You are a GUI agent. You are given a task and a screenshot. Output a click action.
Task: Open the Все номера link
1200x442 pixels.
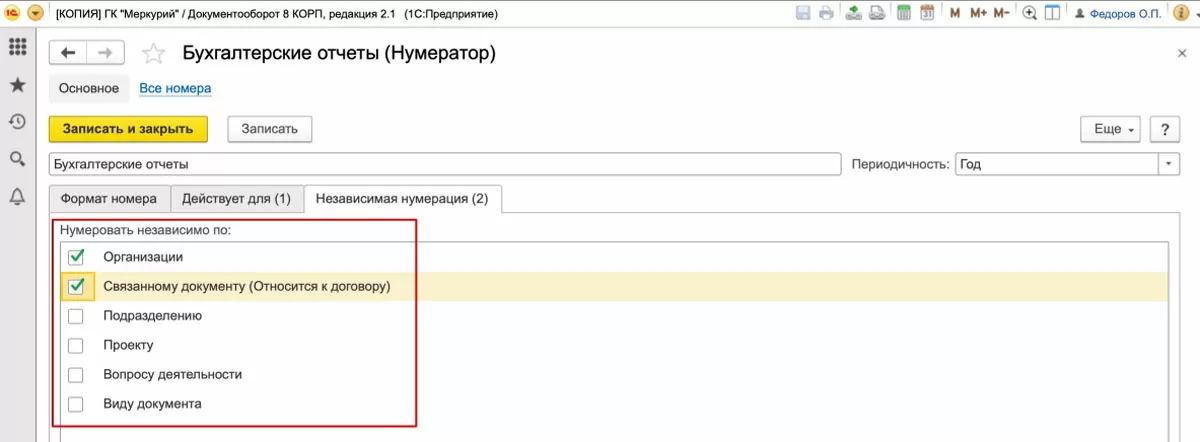click(175, 88)
